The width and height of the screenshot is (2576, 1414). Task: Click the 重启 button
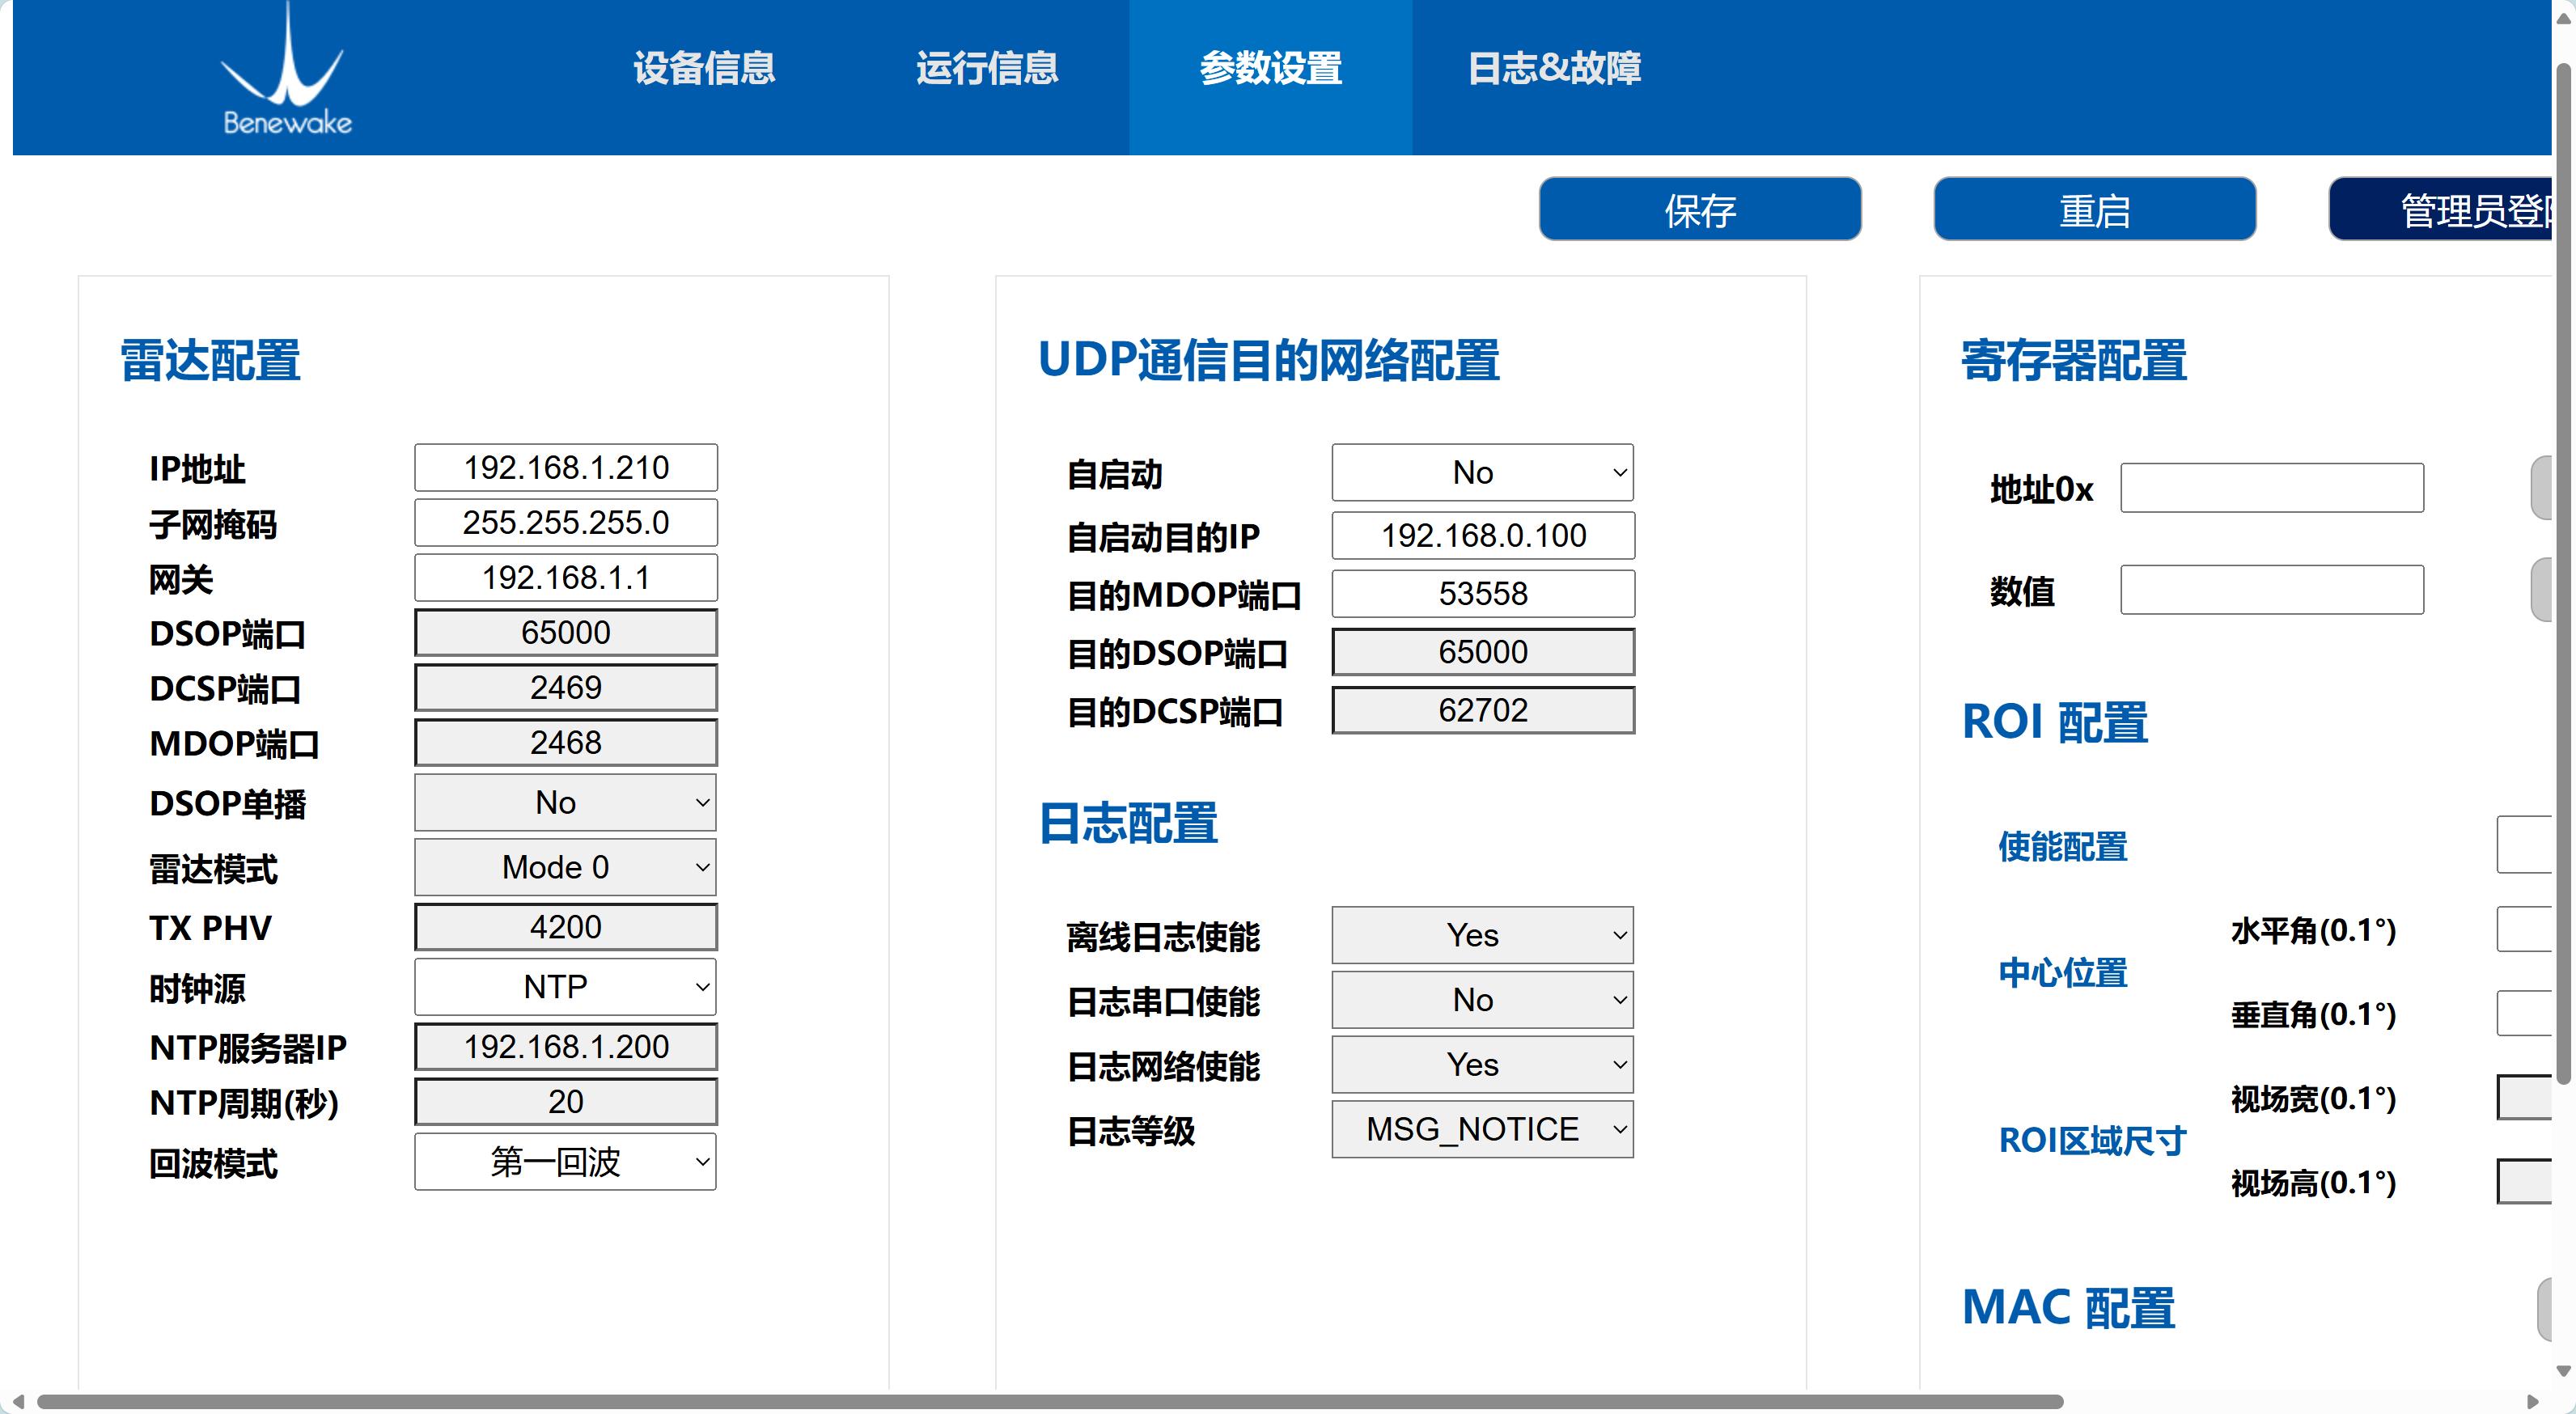[x=2094, y=210]
